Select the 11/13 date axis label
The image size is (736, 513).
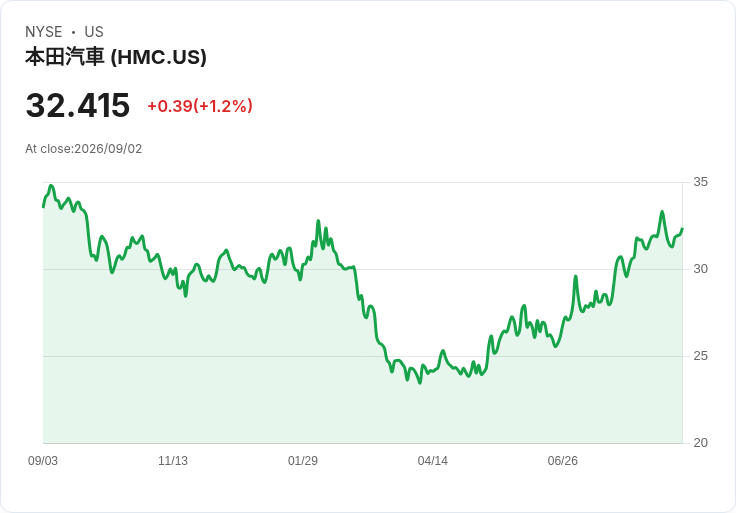click(x=173, y=461)
